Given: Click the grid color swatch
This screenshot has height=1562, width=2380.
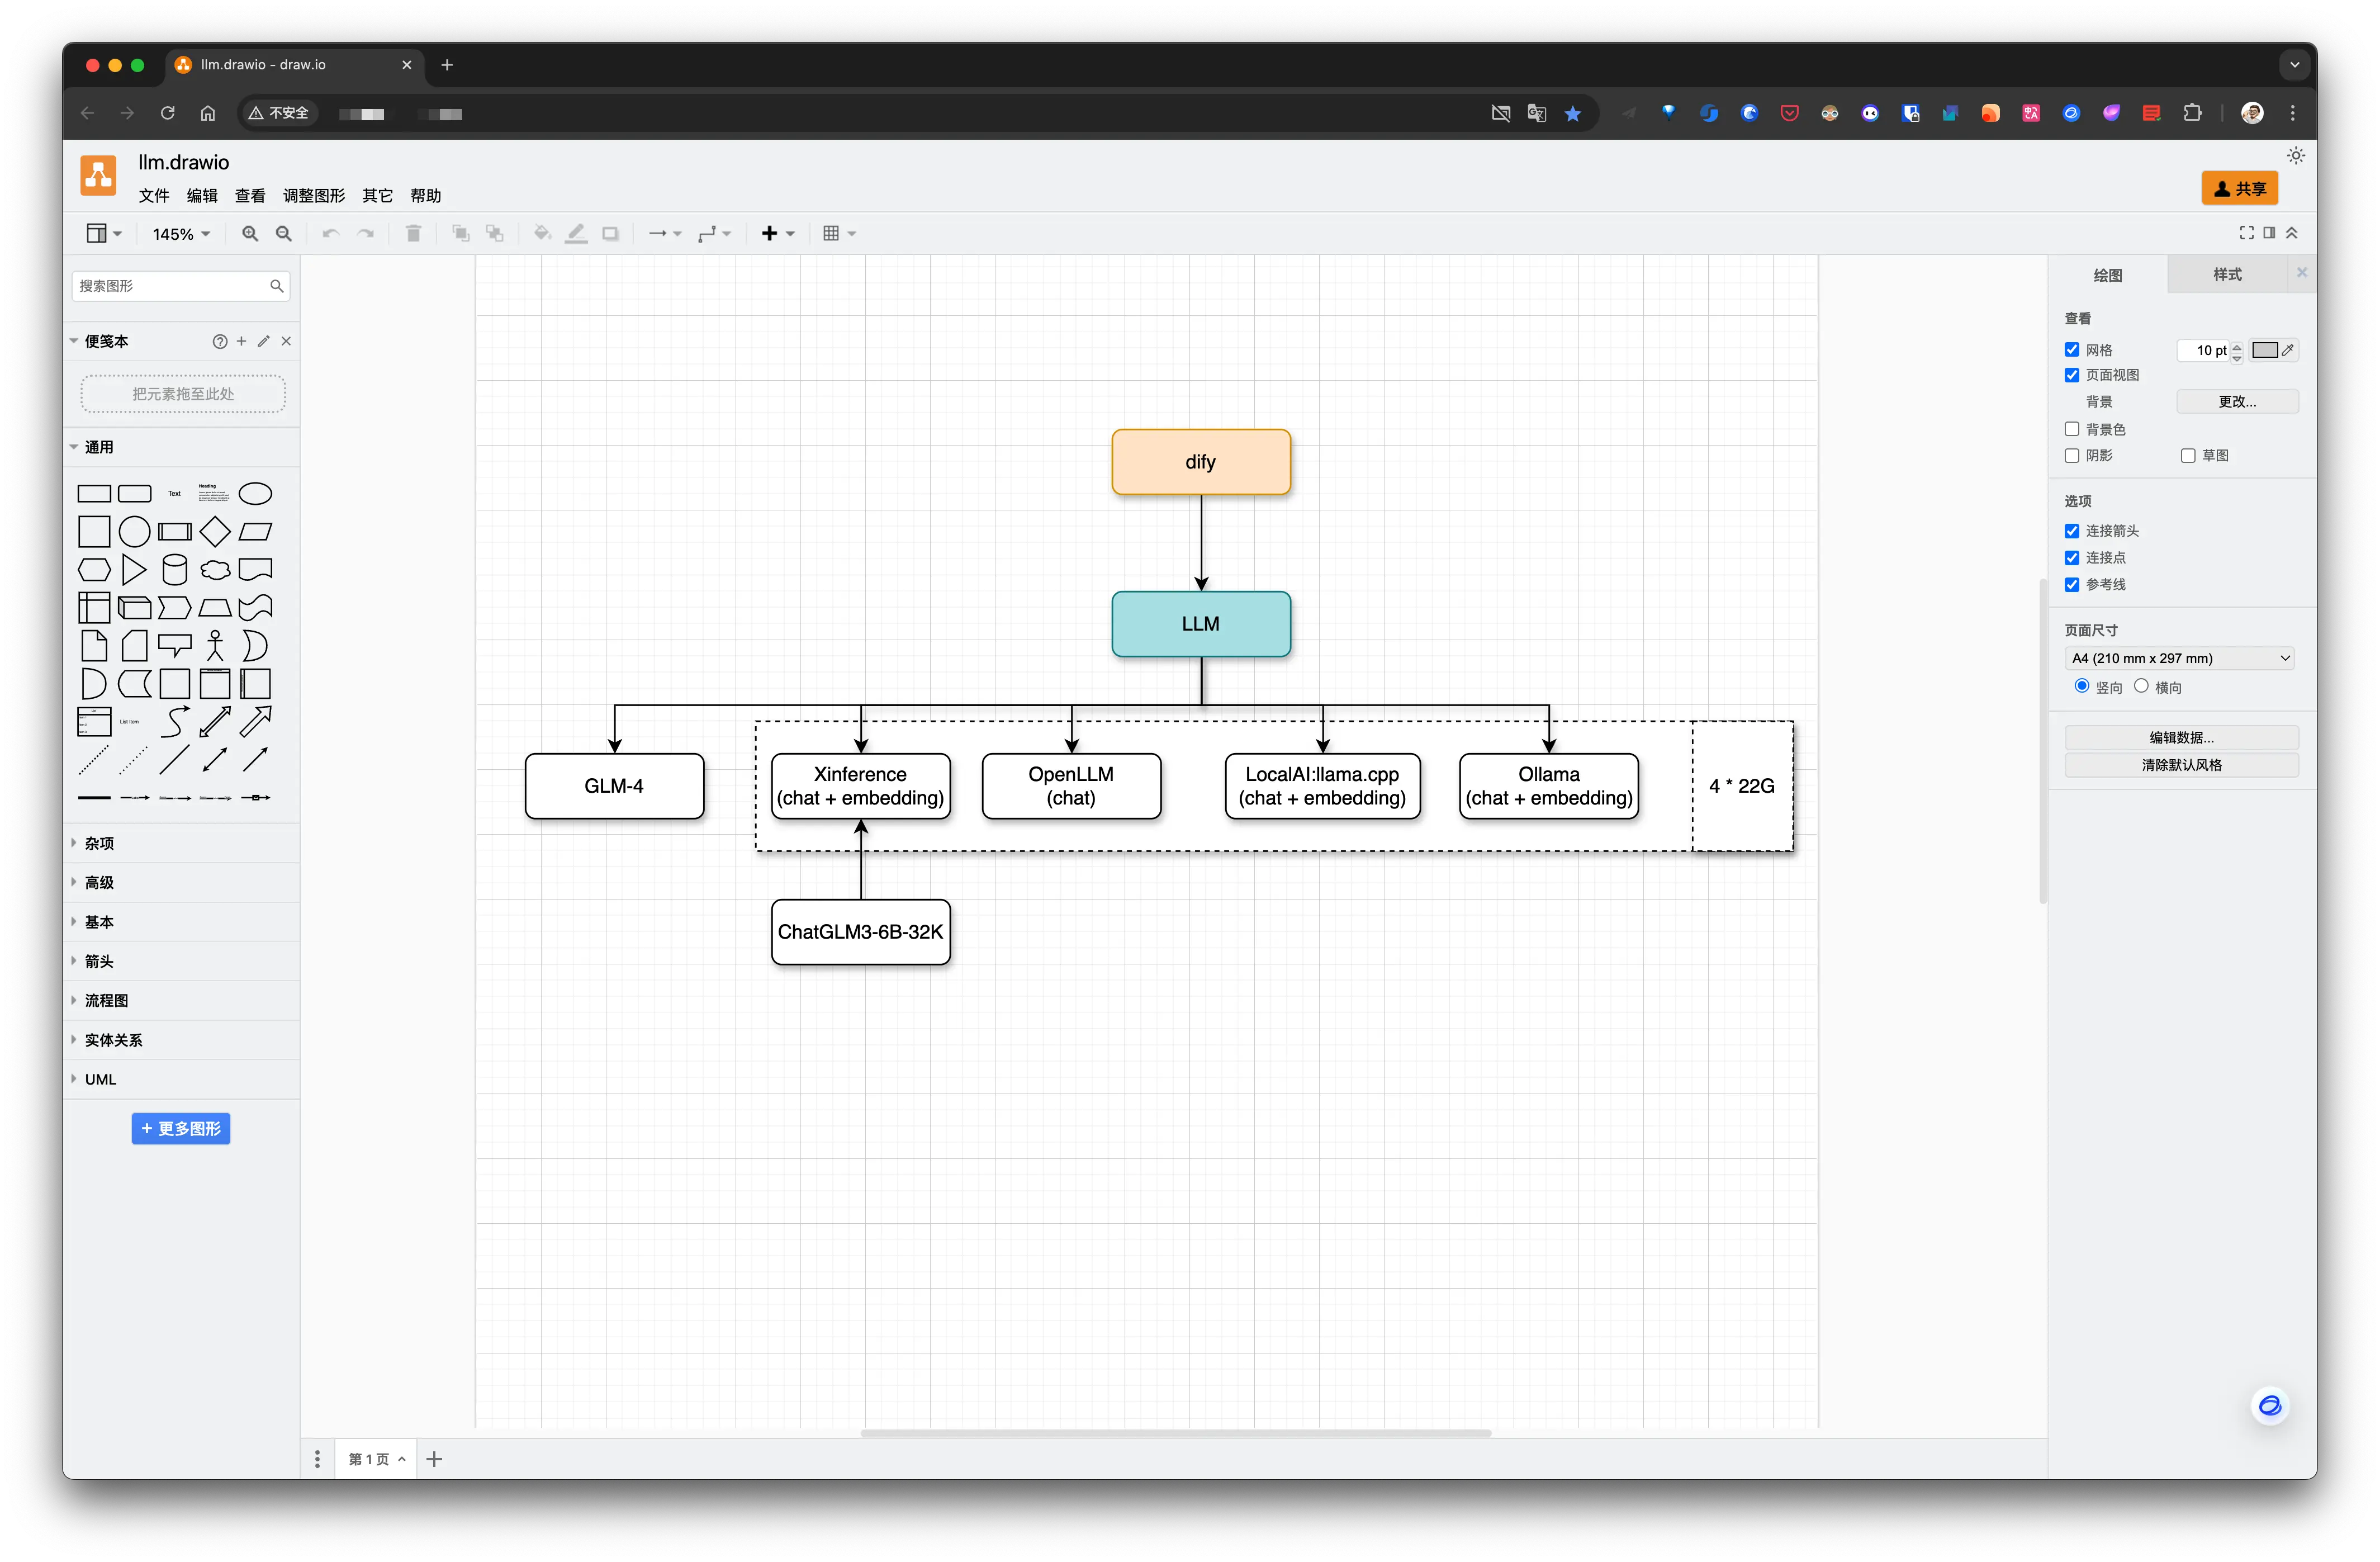Looking at the screenshot, I should 2265,350.
